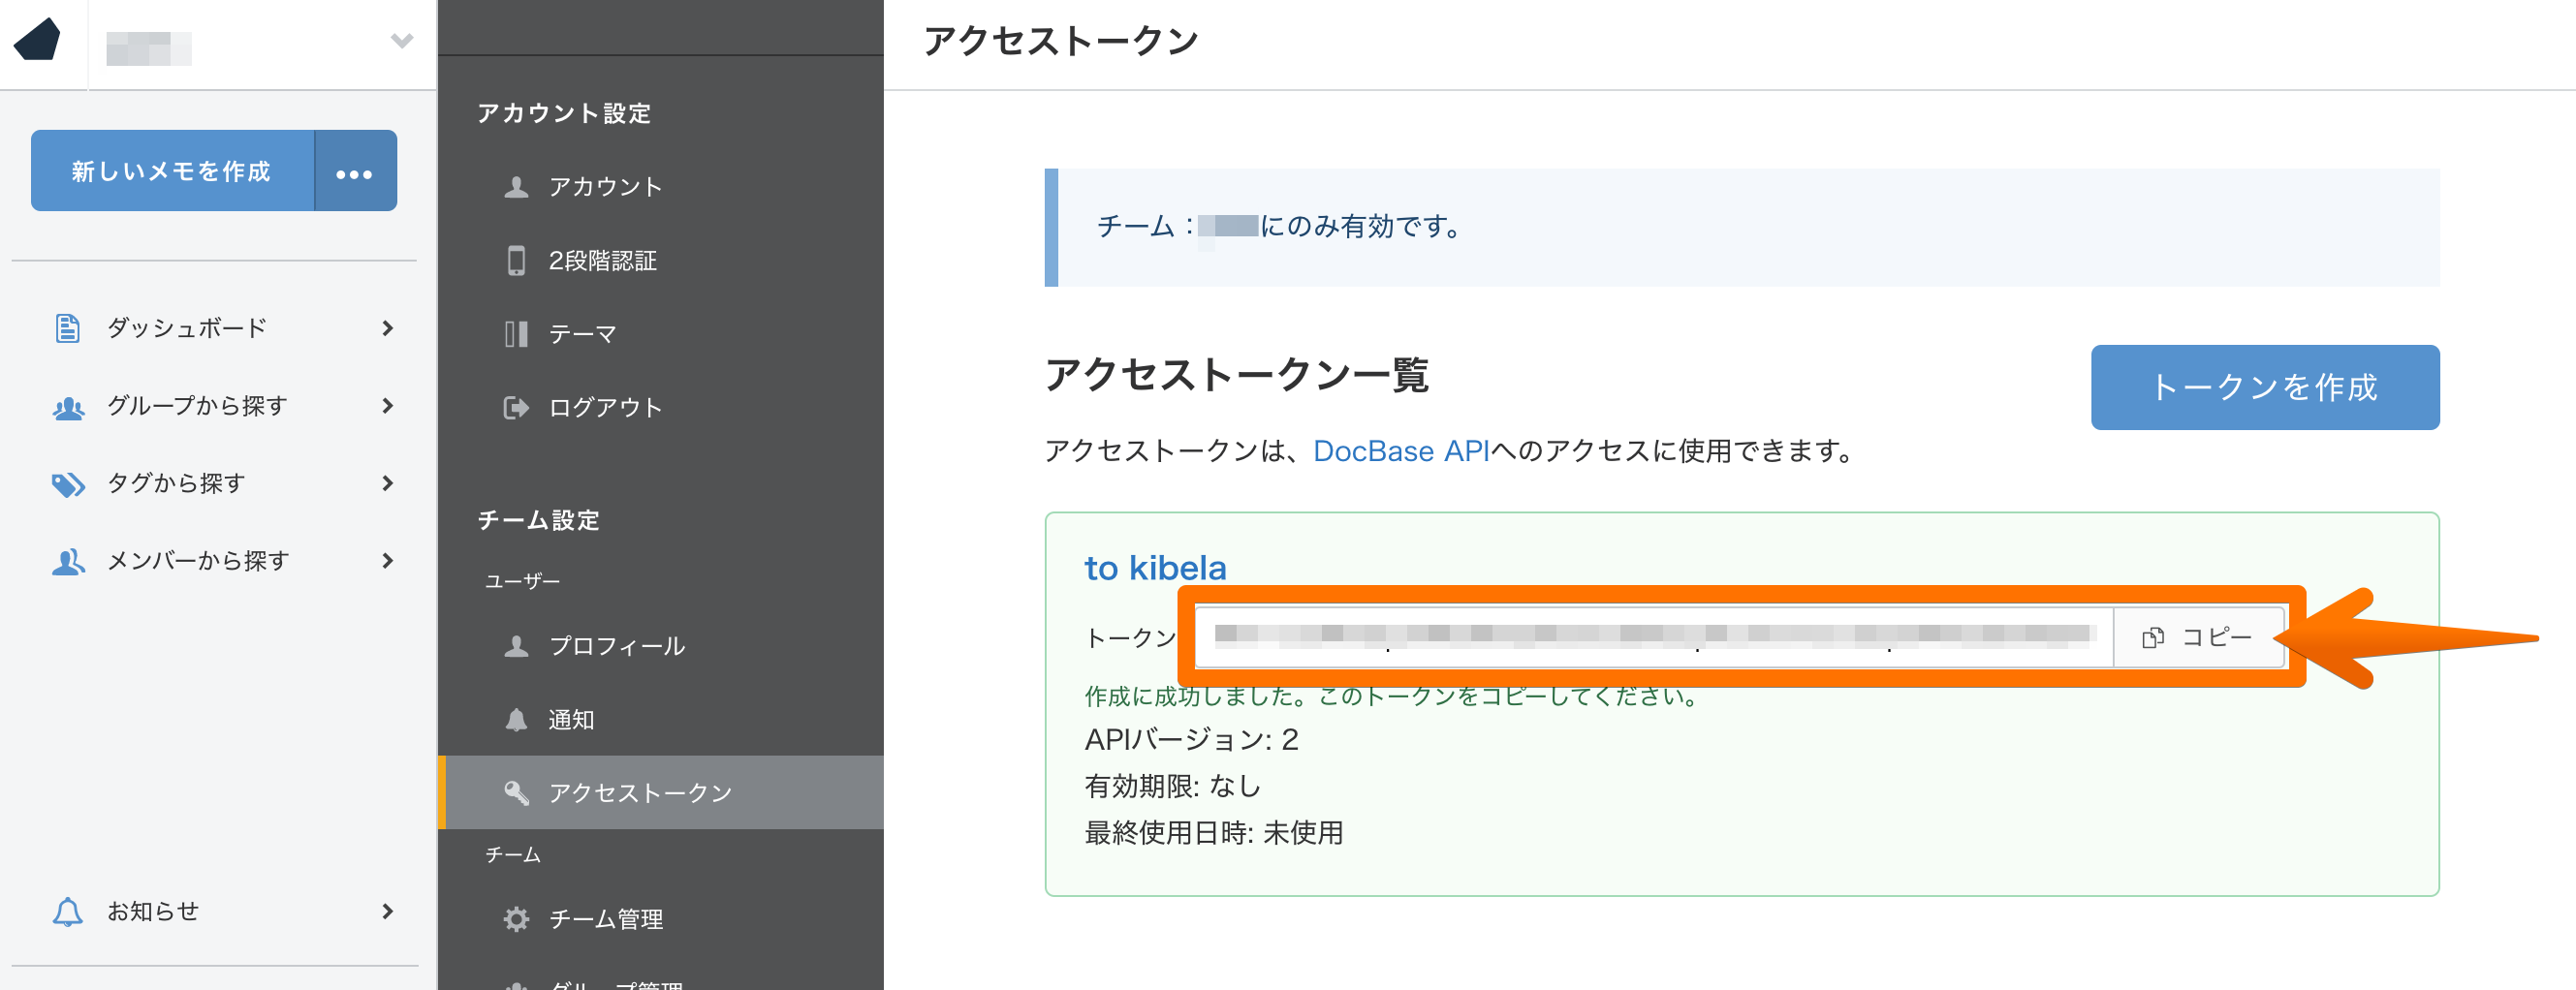Expand the メンバーから探す arrow
Image resolution: width=2576 pixels, height=990 pixels.
[388, 561]
